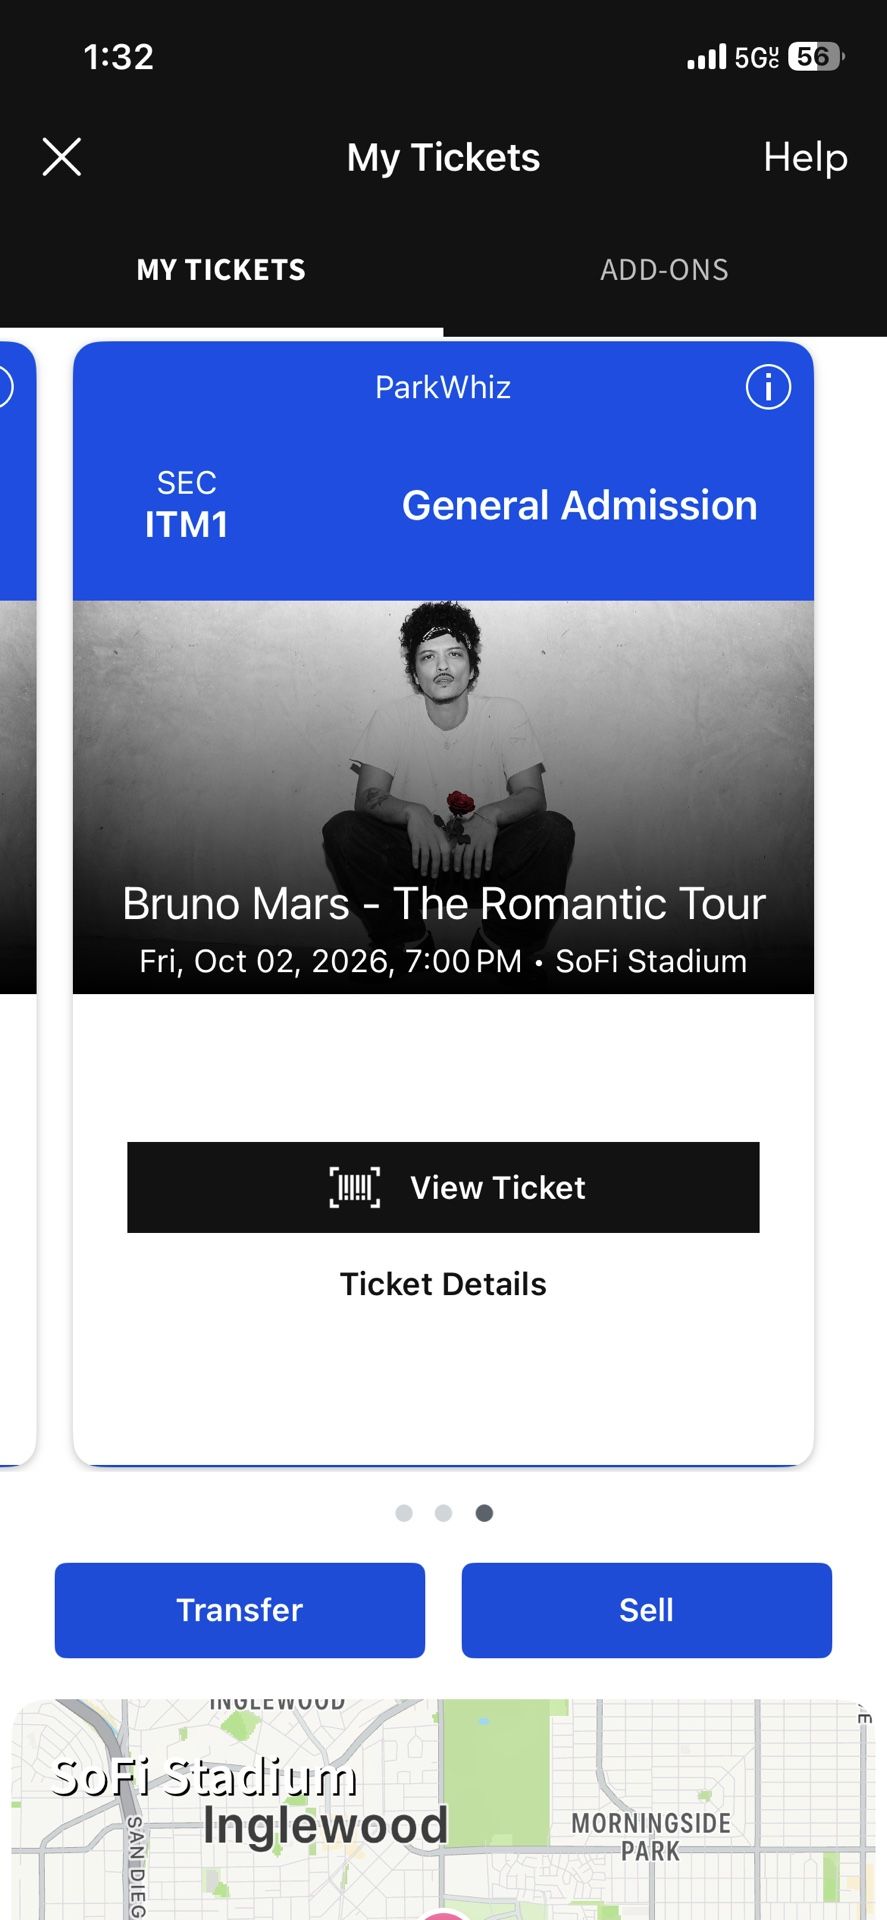Tap the Bruno Mars event photo
887x1920 pixels.
(443, 740)
